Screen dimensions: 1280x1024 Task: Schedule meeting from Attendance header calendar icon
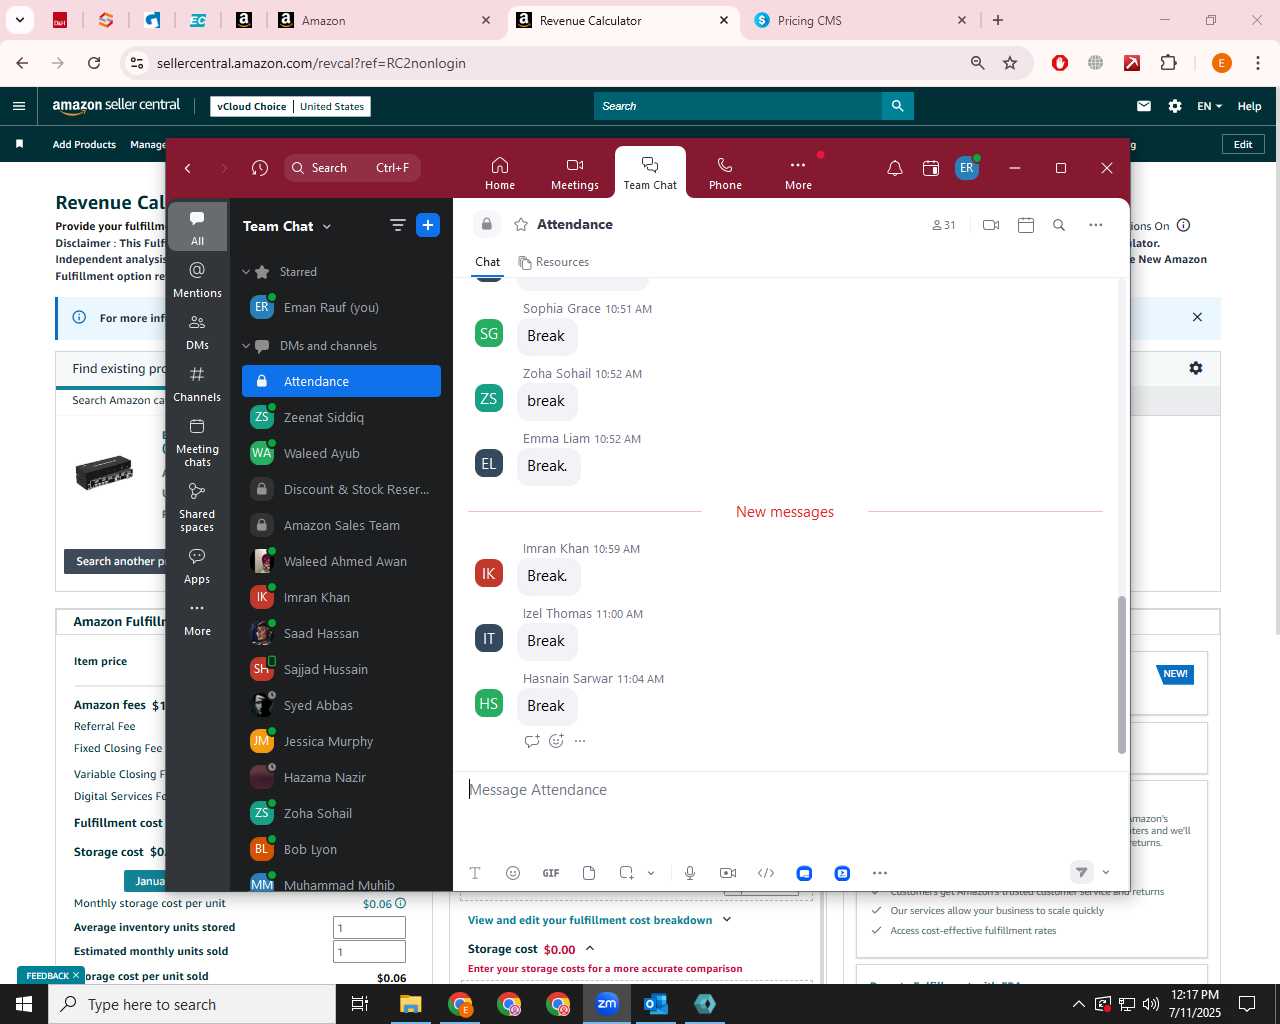[1026, 225]
